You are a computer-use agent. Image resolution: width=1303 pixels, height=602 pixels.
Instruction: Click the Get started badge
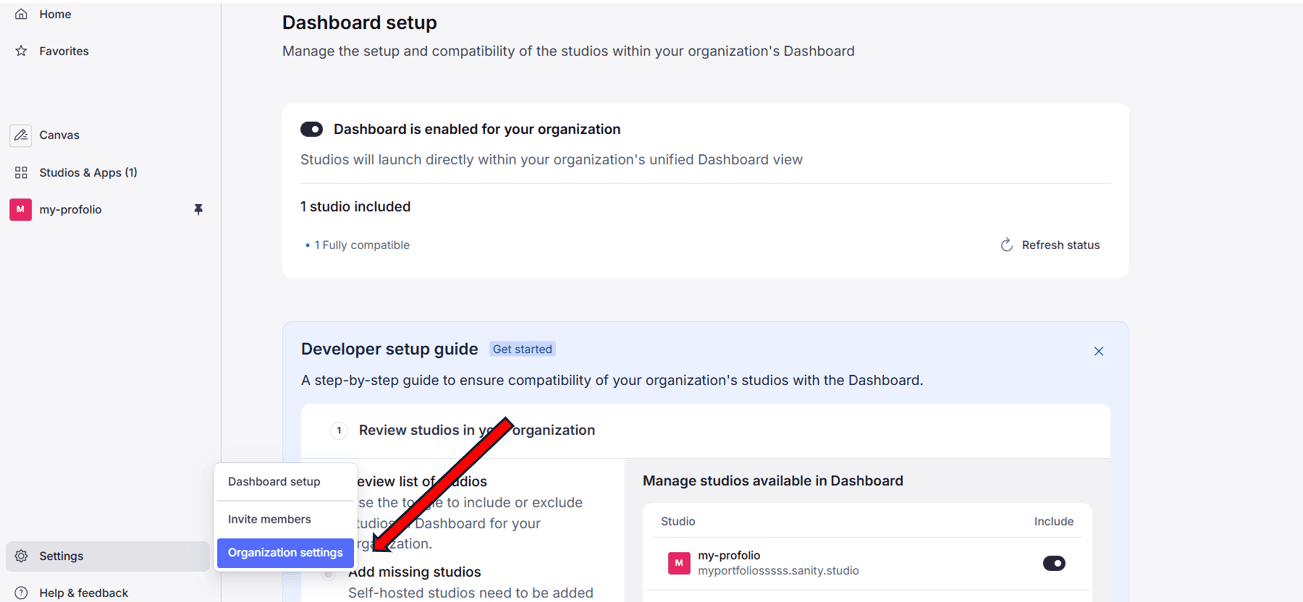click(522, 348)
